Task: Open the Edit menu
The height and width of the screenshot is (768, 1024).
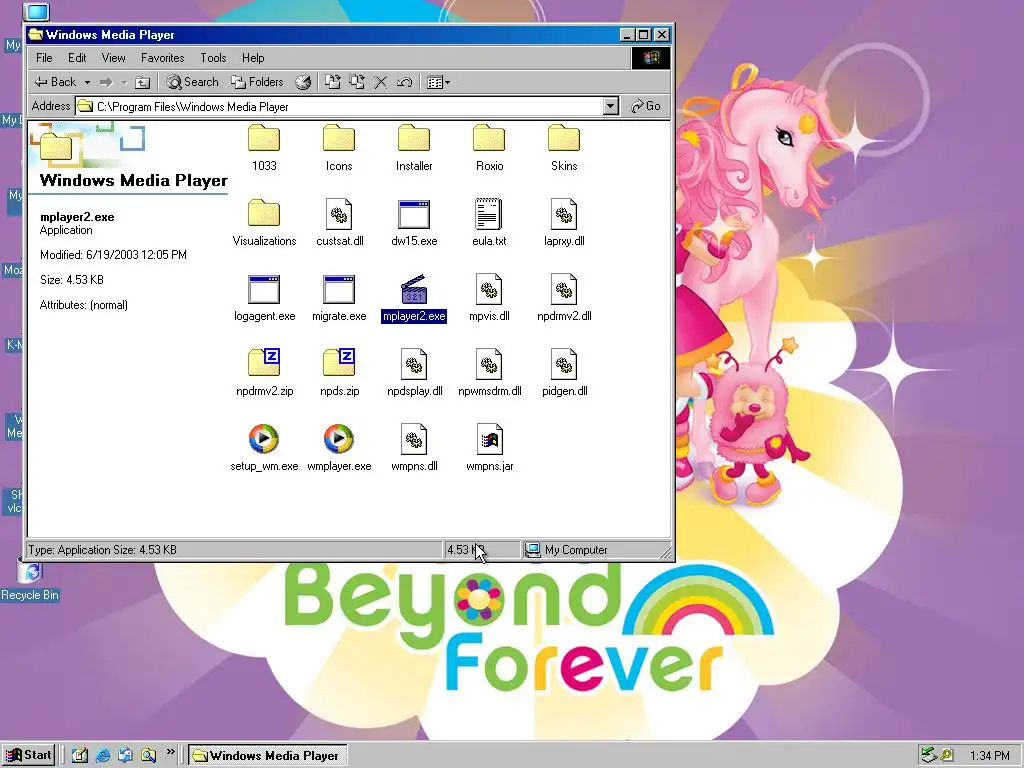Action: click(77, 57)
